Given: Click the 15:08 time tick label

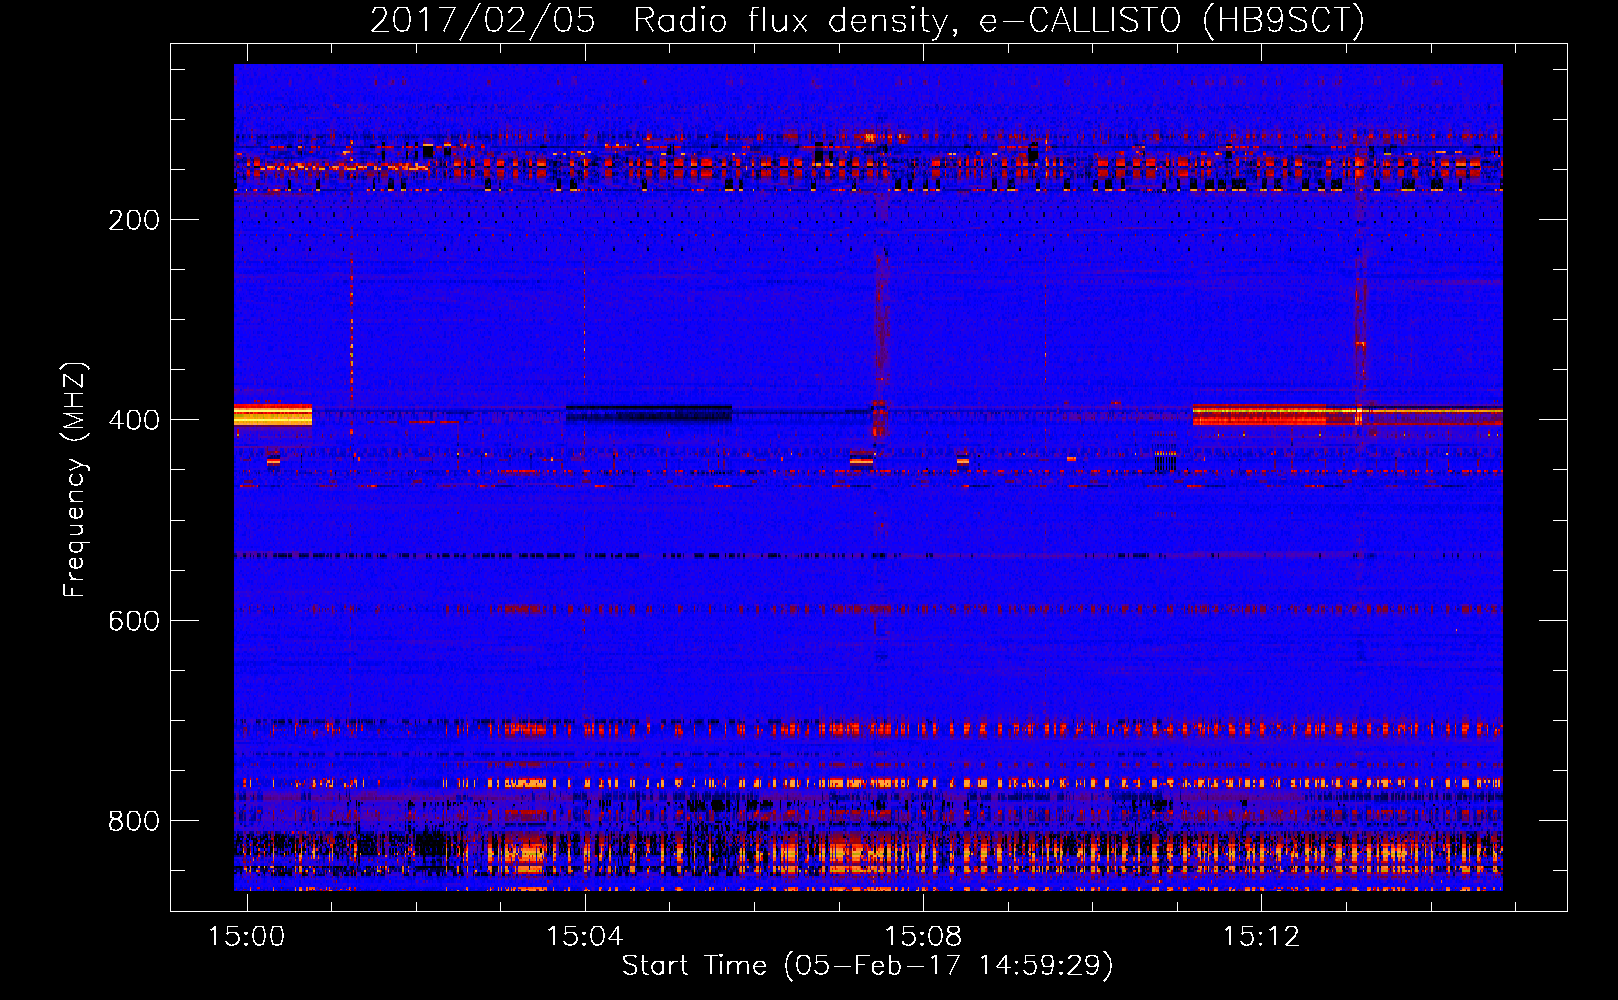Looking at the screenshot, I should point(923,936).
